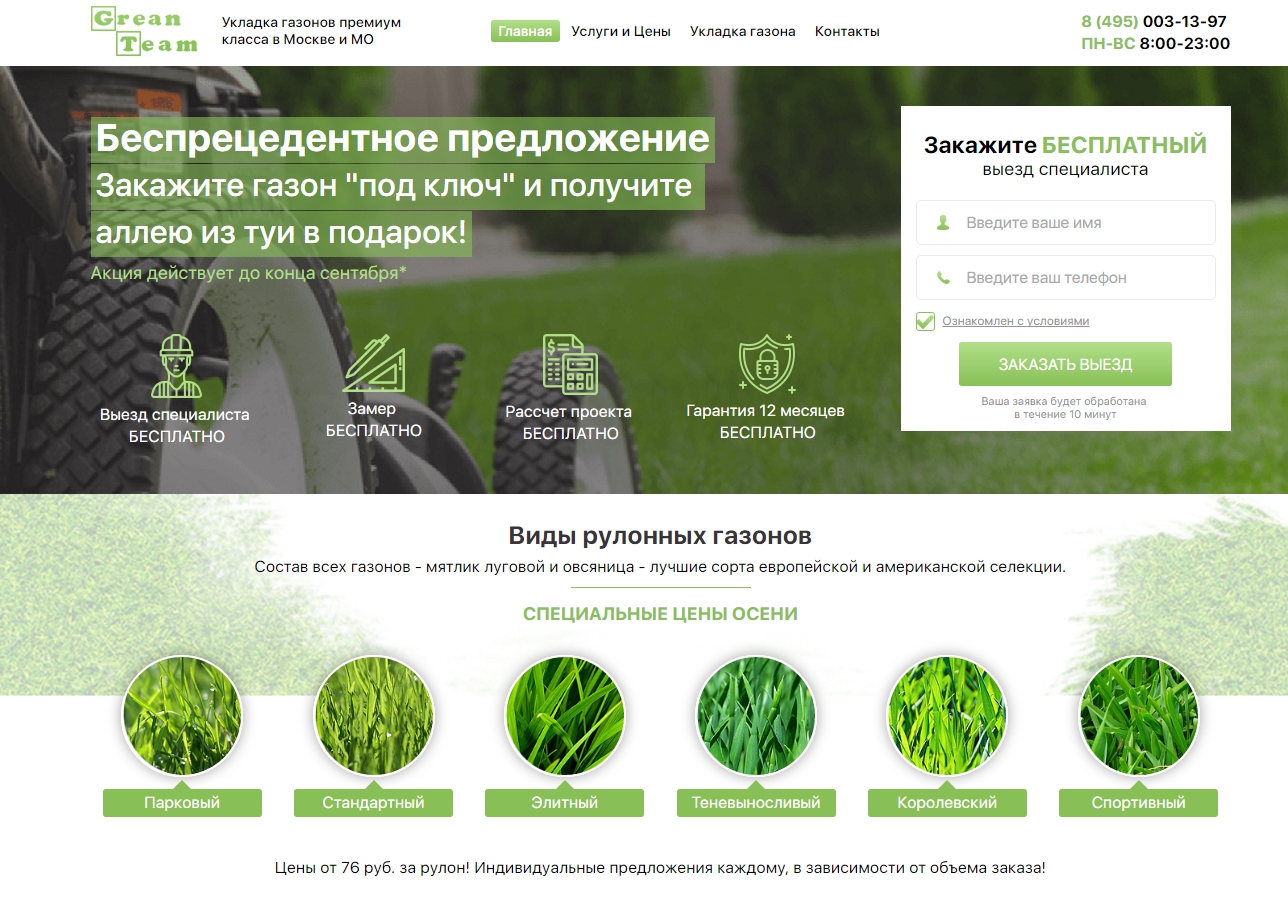1288x912 pixels.
Task: Click the Теневыносливый grass thumbnail
Action: (756, 716)
